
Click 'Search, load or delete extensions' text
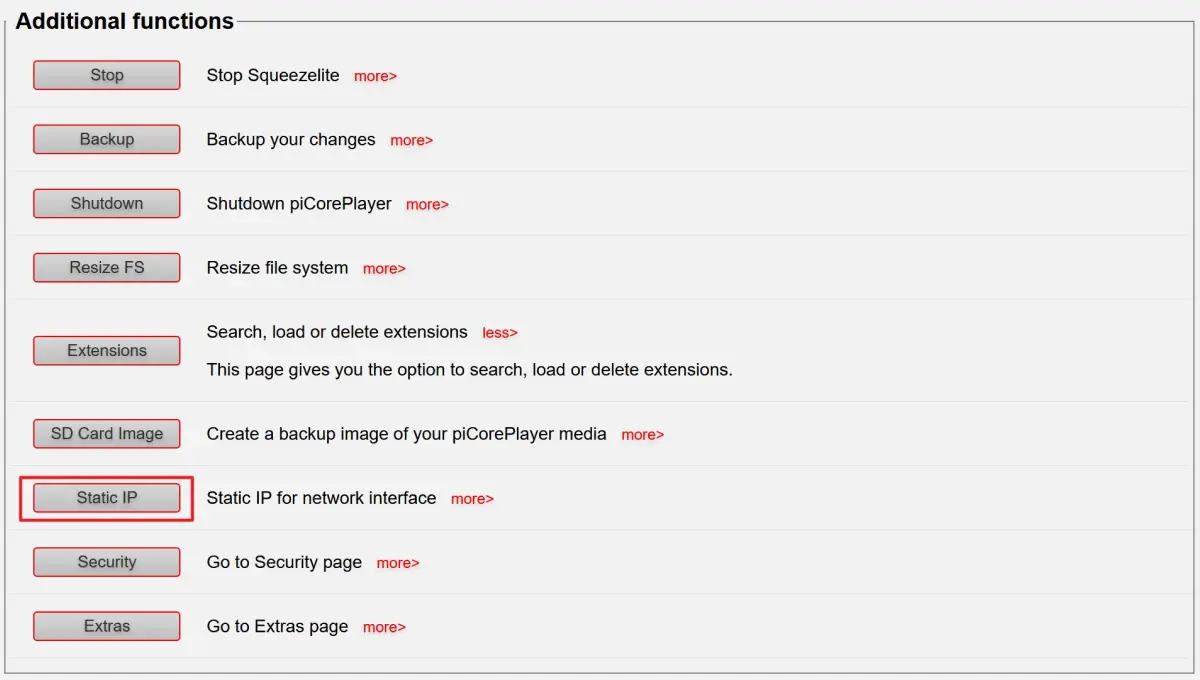(337, 332)
